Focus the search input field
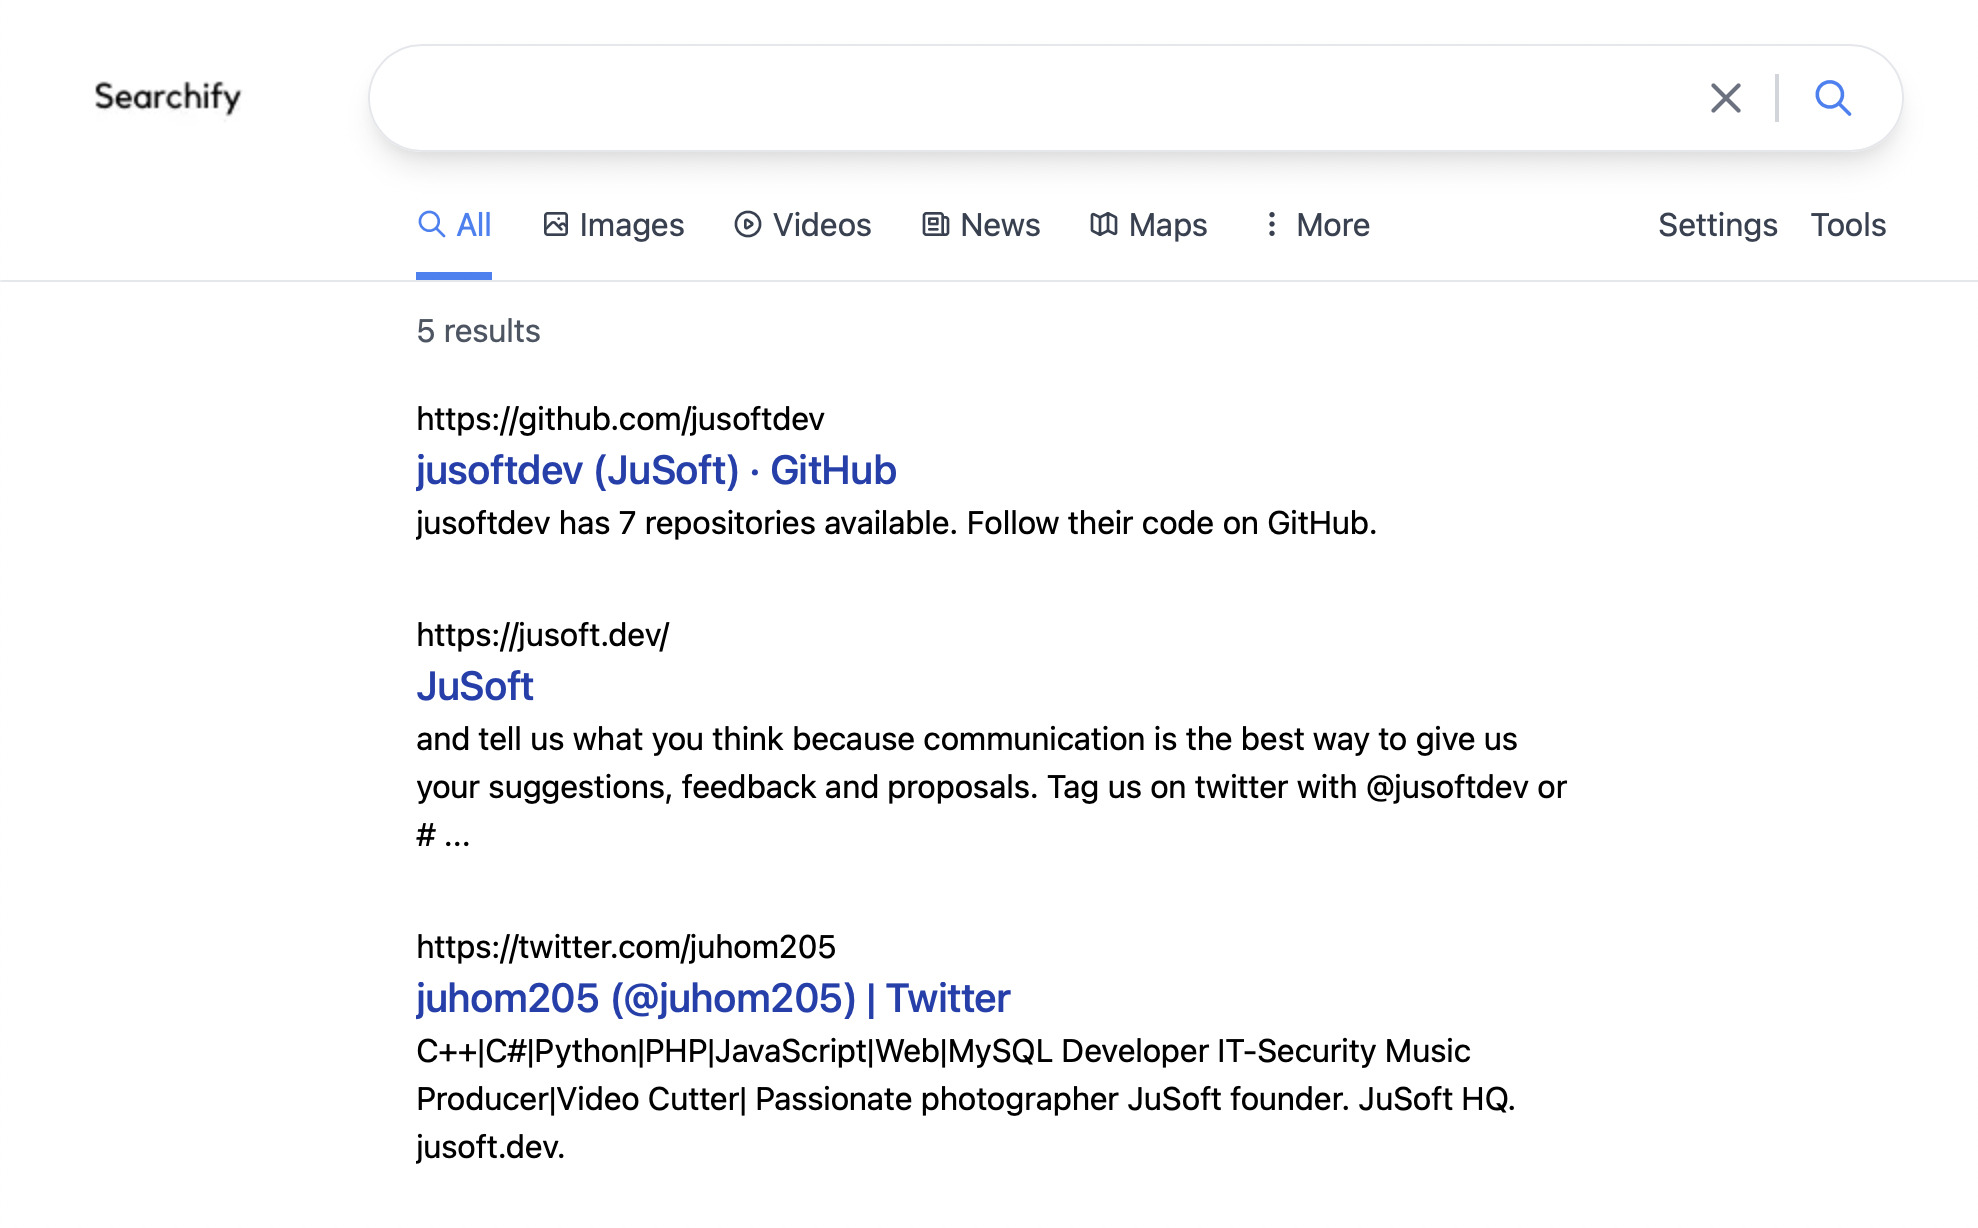The height and width of the screenshot is (1228, 1978). pyautogui.click(x=1030, y=98)
